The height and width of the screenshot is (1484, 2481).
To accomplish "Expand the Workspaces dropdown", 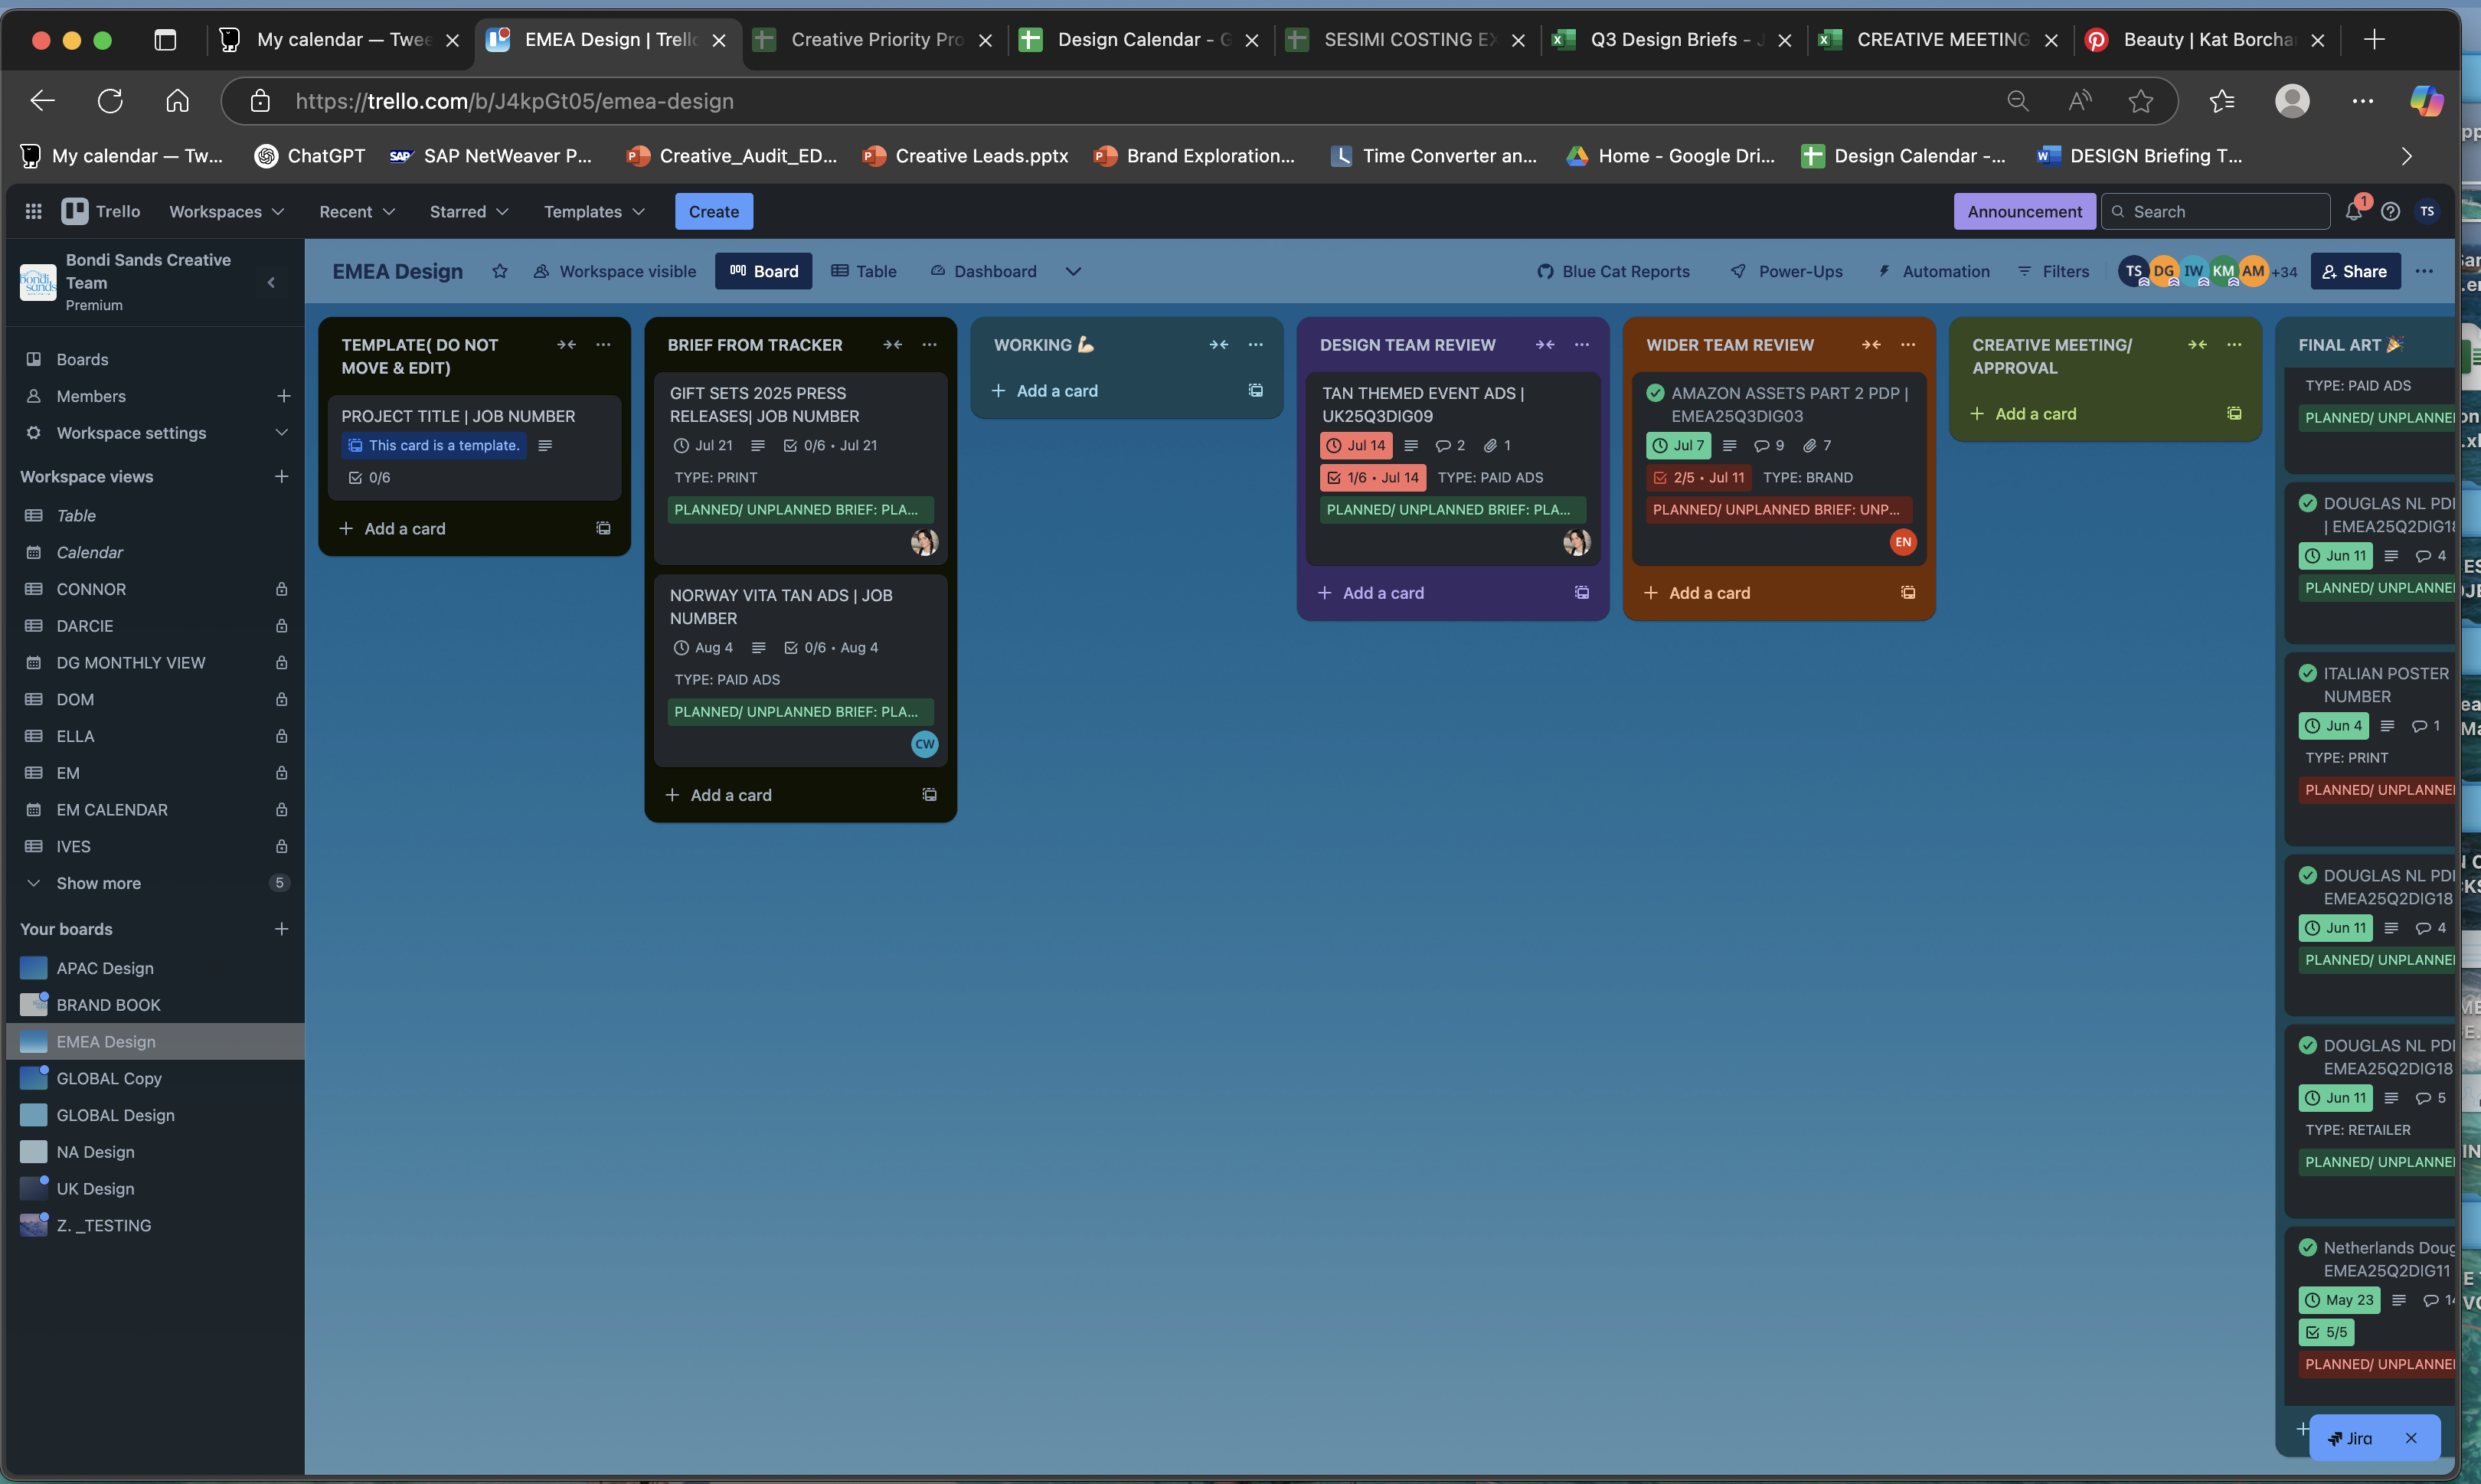I will 227,211.
